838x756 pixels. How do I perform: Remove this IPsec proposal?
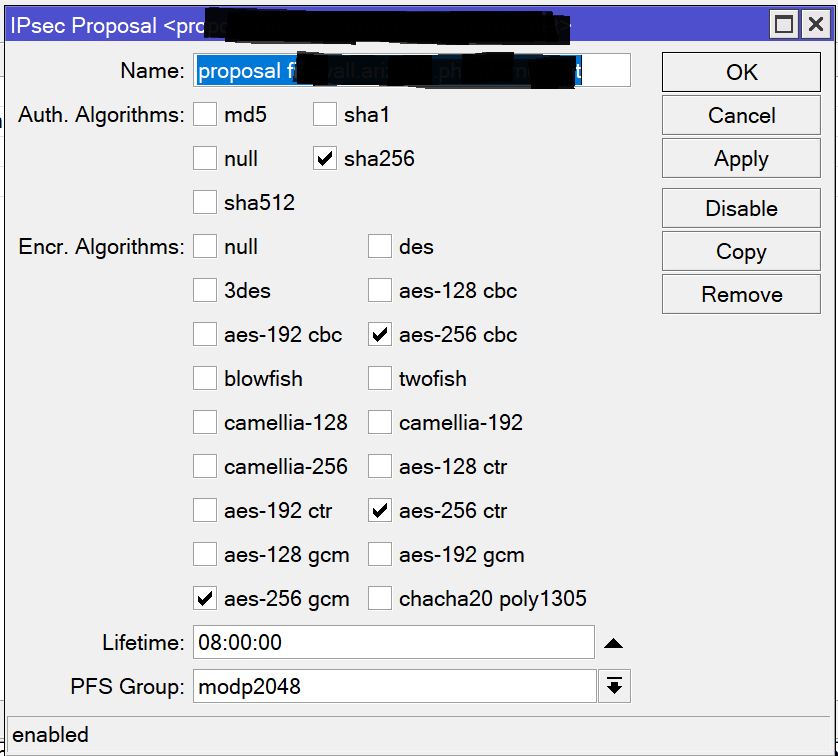tap(741, 294)
